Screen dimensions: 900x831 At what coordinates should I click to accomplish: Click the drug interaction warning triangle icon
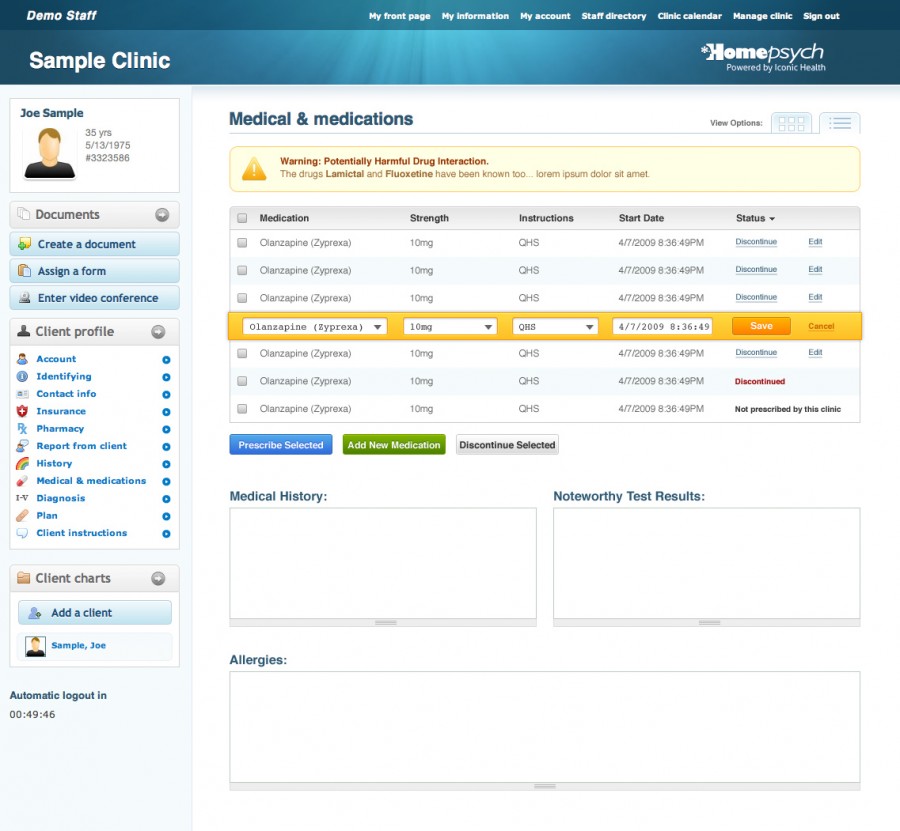(x=254, y=169)
